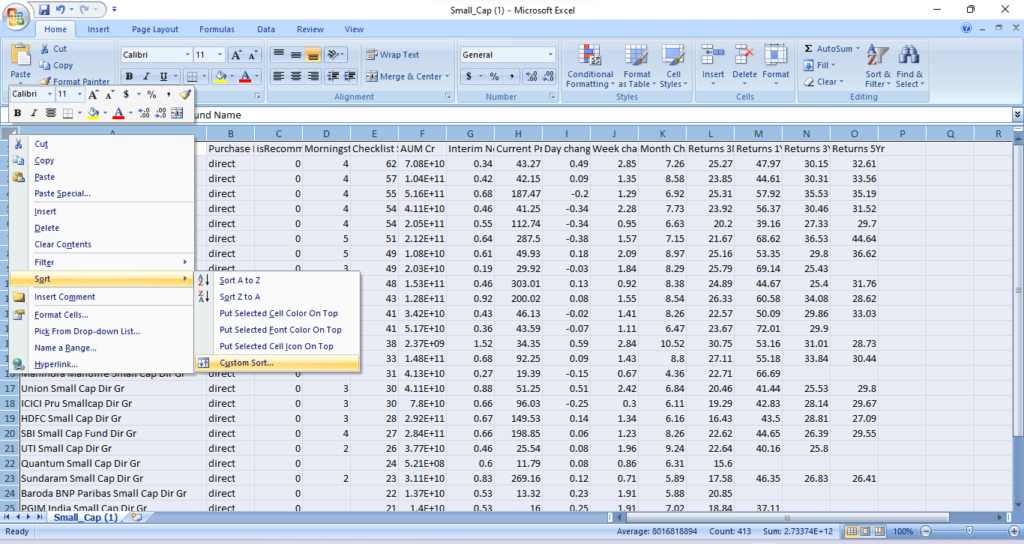Click the insert new worksheet tab icon
Screen dimensions: 1024x544
[136, 517]
